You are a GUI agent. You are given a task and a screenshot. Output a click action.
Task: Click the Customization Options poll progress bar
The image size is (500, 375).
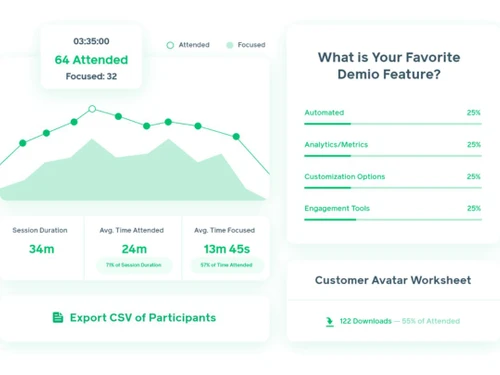tap(393, 188)
